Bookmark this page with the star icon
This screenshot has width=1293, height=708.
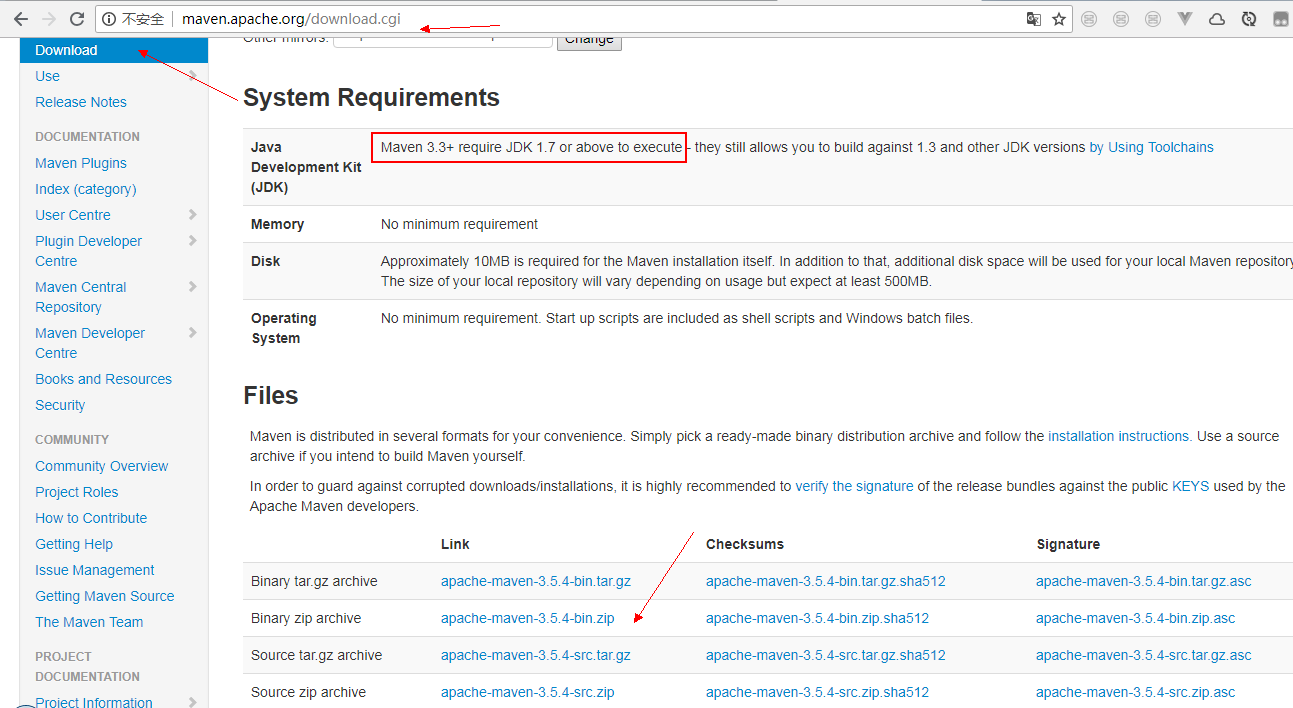pos(1059,19)
